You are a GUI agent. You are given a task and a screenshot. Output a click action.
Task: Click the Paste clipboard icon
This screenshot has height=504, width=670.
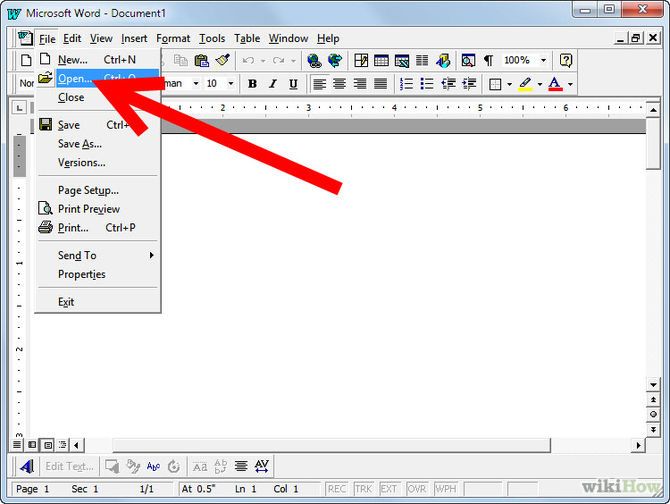[x=201, y=60]
